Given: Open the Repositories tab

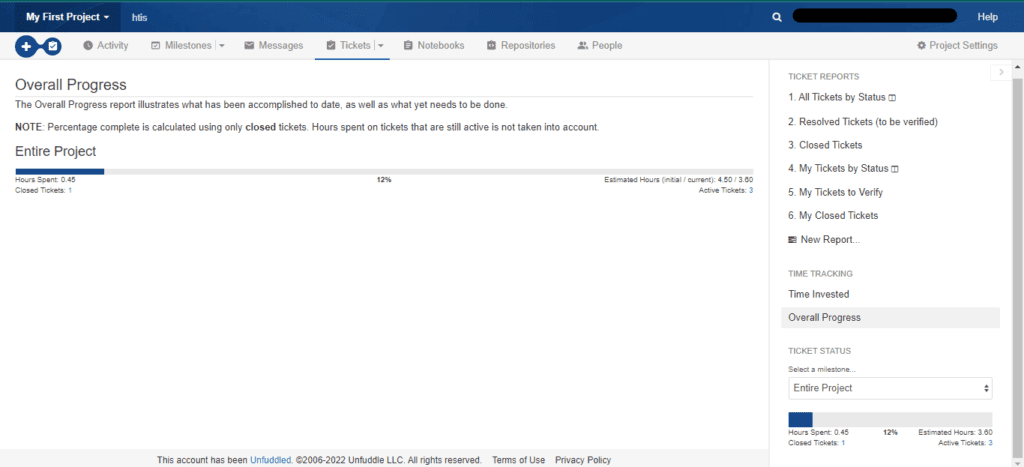Looking at the screenshot, I should (x=521, y=46).
